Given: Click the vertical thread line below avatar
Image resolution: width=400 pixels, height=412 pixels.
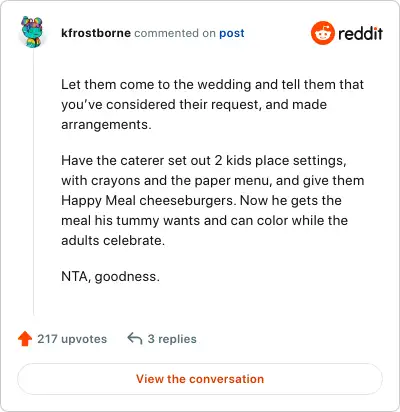Looking at the screenshot, I should (x=33, y=183).
